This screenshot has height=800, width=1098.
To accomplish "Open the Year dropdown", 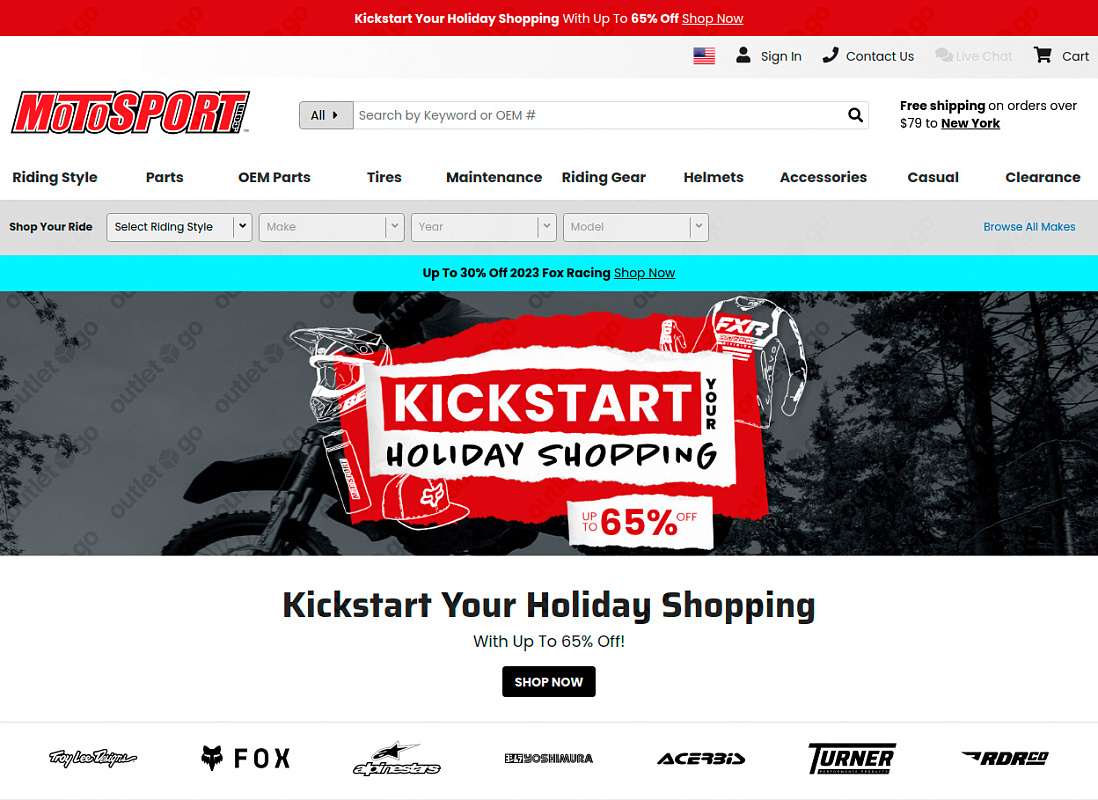I will coord(483,227).
